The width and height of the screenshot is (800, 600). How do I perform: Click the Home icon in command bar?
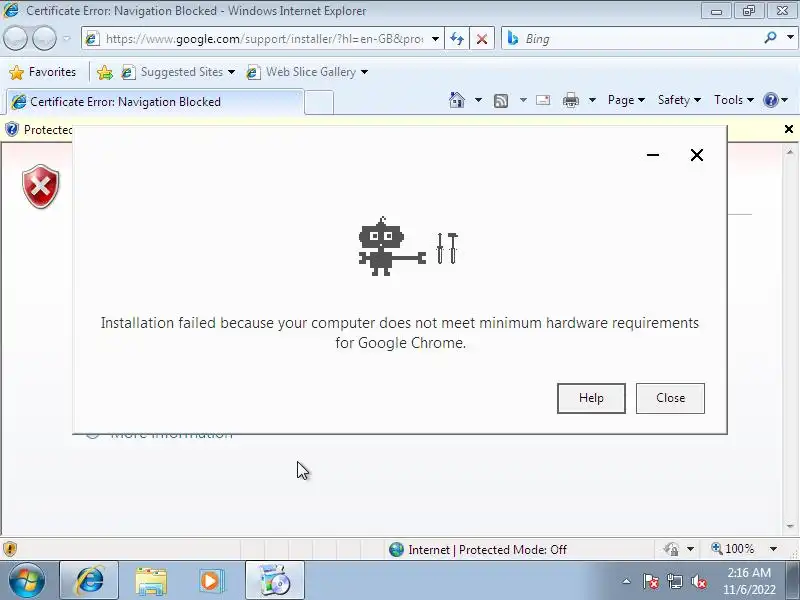(457, 100)
